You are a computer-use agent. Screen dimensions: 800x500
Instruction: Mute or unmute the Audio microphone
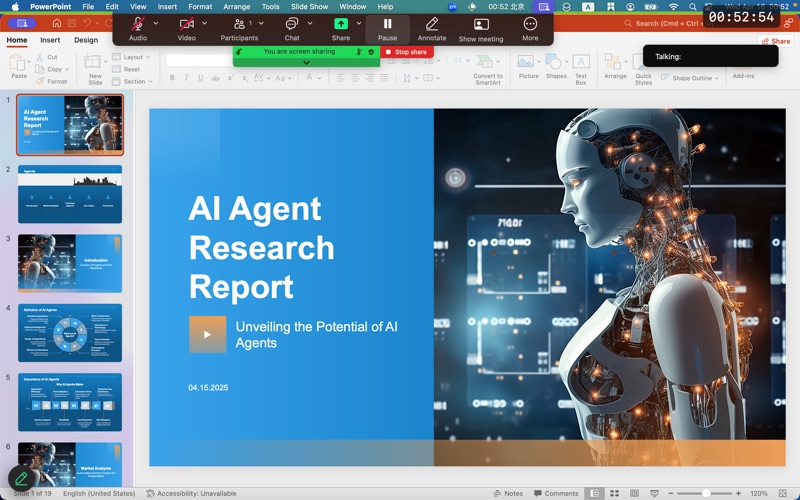(x=138, y=24)
